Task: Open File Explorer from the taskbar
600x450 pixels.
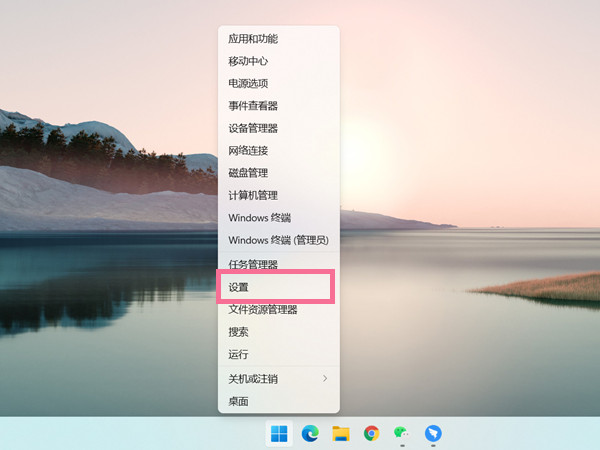Action: coord(341,433)
